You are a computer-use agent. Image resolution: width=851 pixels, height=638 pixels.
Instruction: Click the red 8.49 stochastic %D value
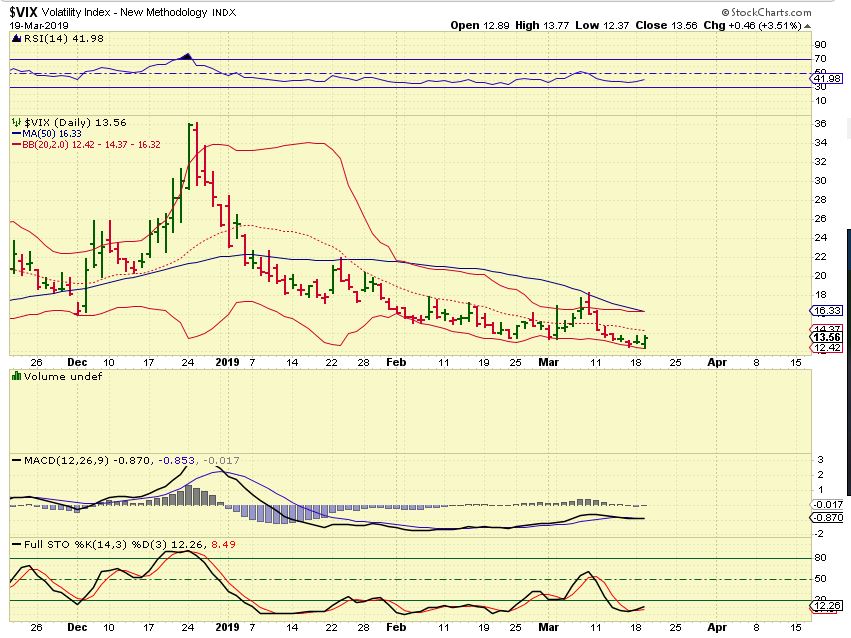coord(224,544)
